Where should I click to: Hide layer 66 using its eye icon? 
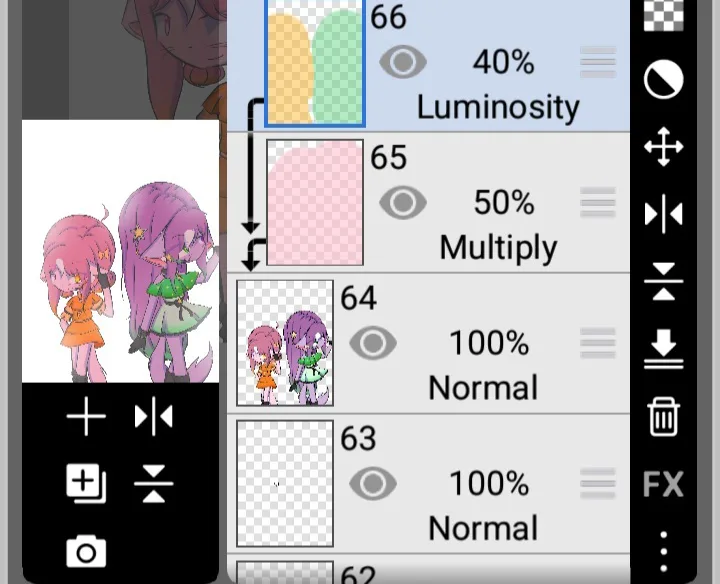pyautogui.click(x=403, y=62)
